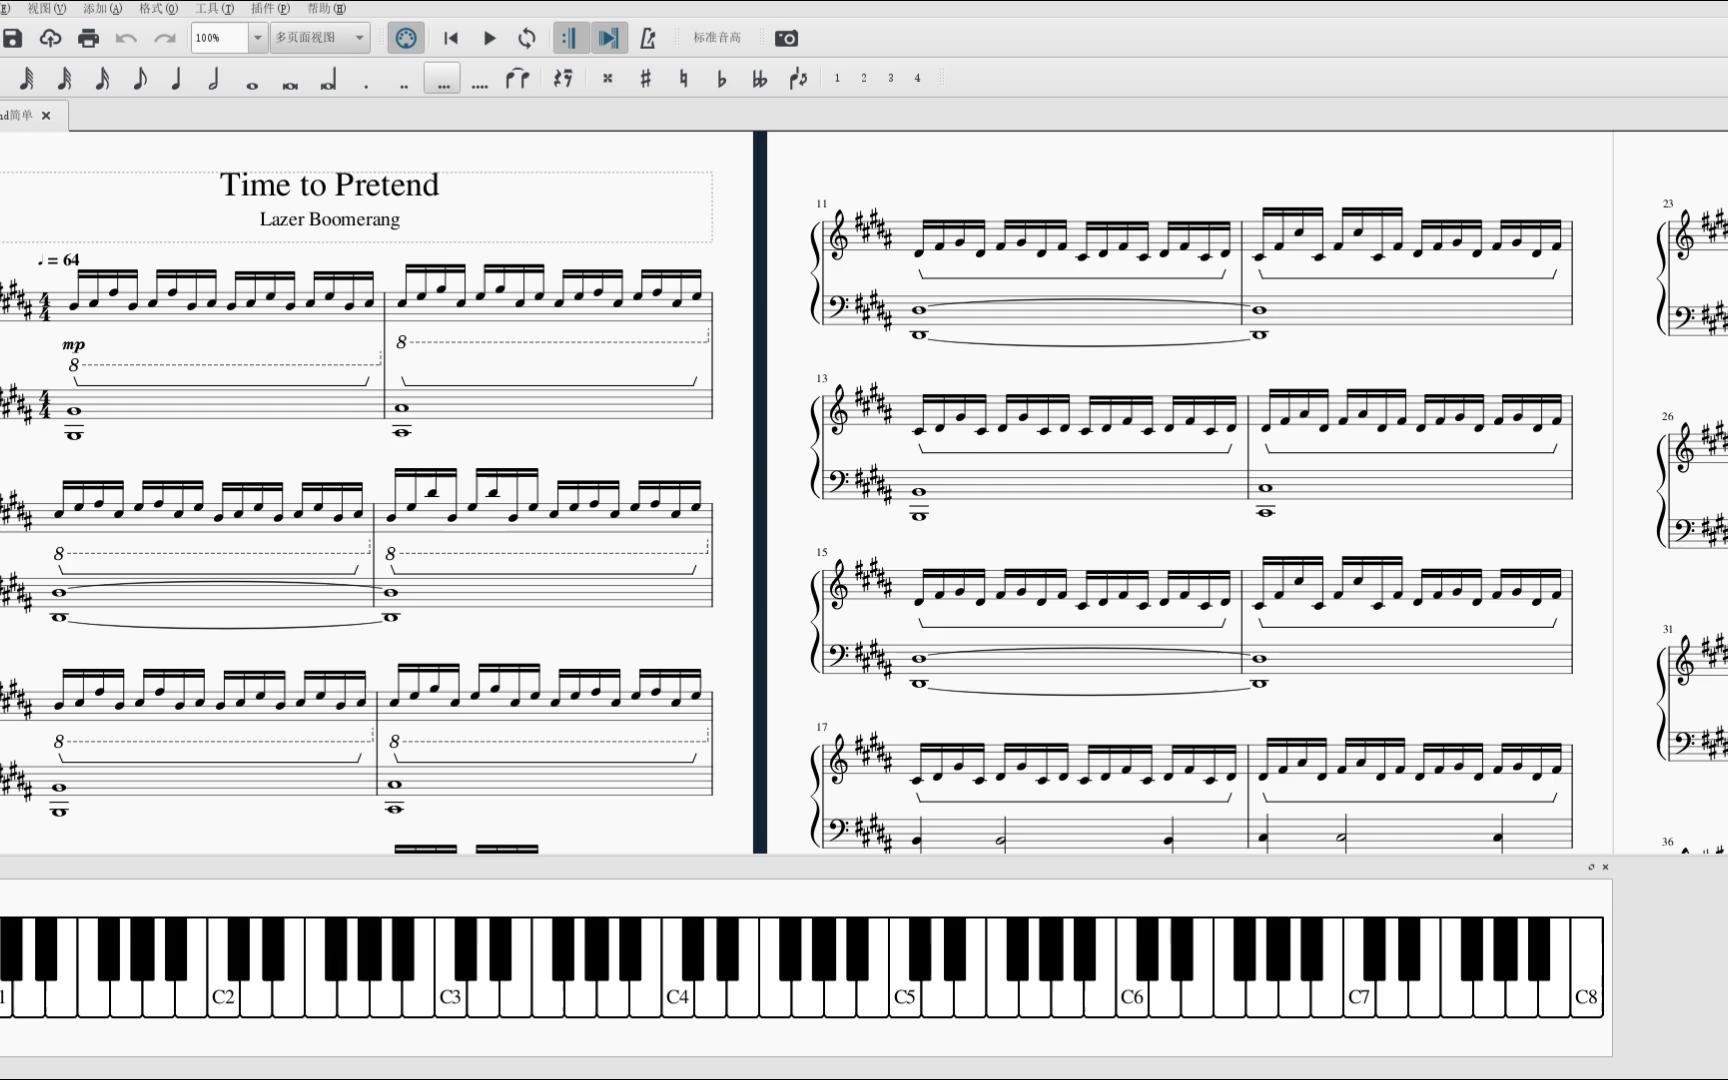Switch to voice 2
Viewport: 1728px width, 1080px height.
click(864, 78)
